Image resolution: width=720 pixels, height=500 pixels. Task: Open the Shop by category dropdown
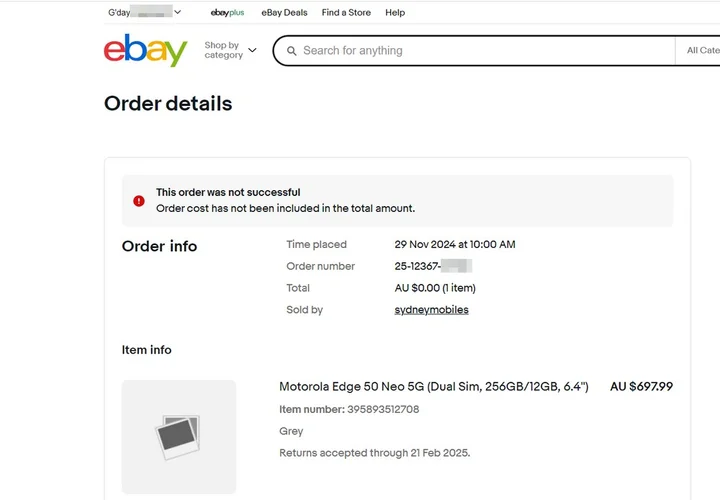coord(230,51)
